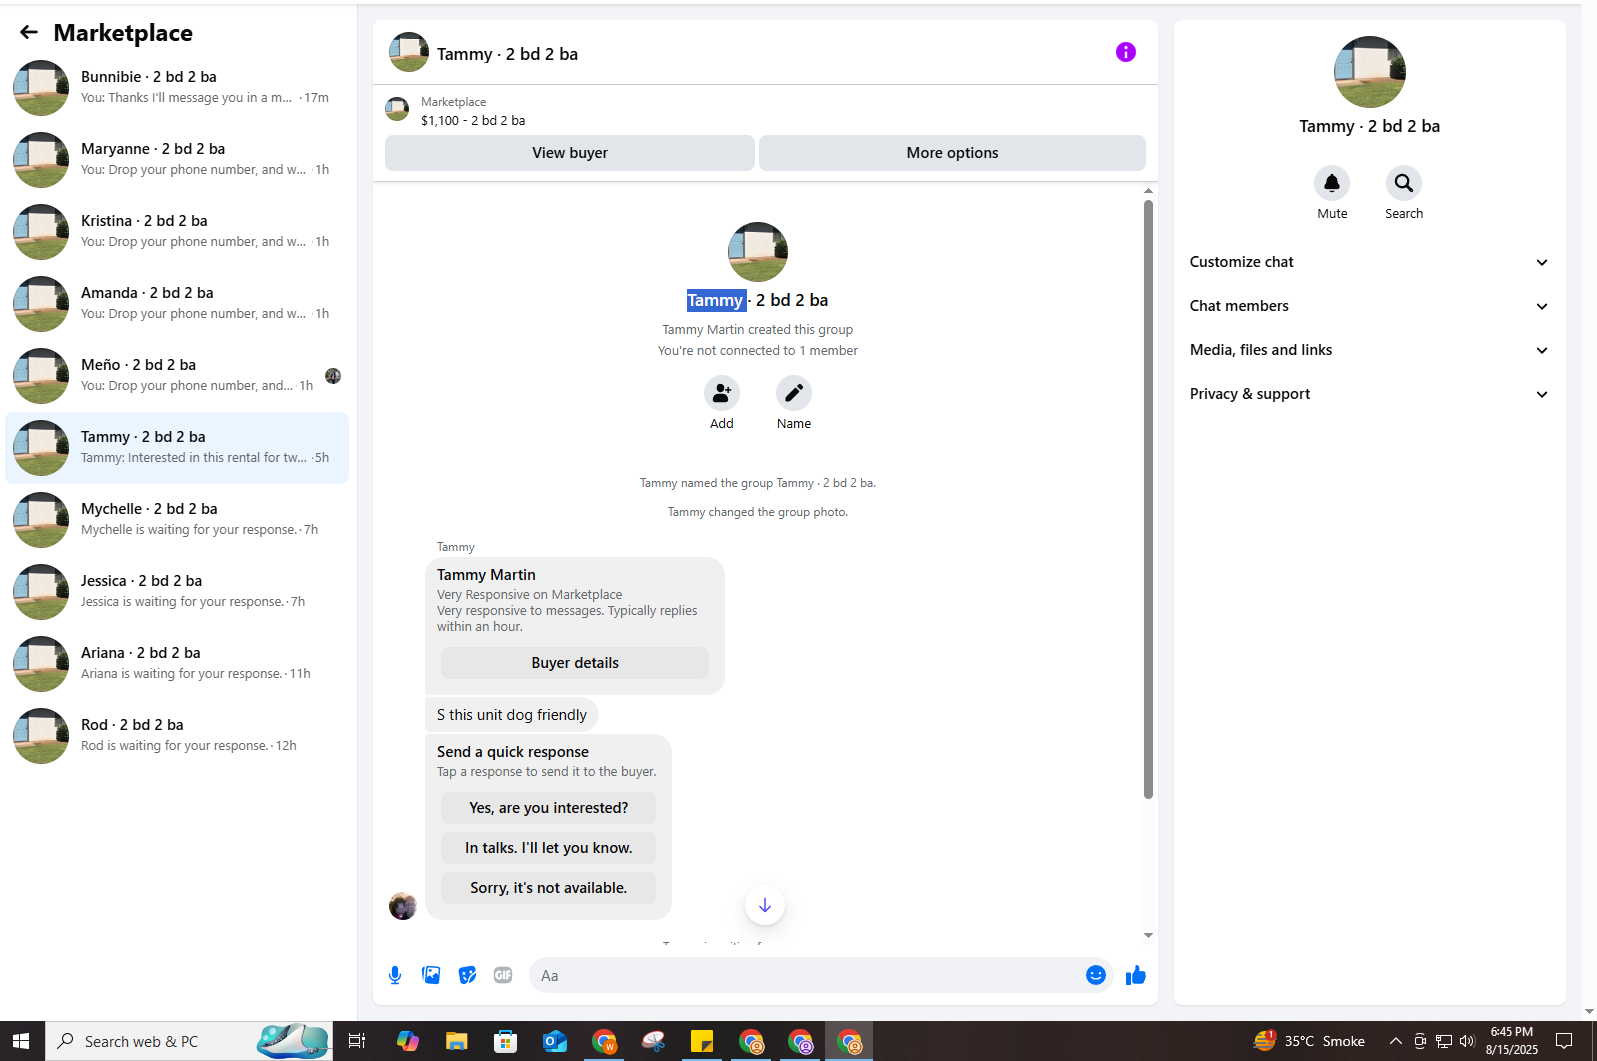The image size is (1597, 1061).
Task: Open Outlook from taskbar
Action: [x=555, y=1041]
